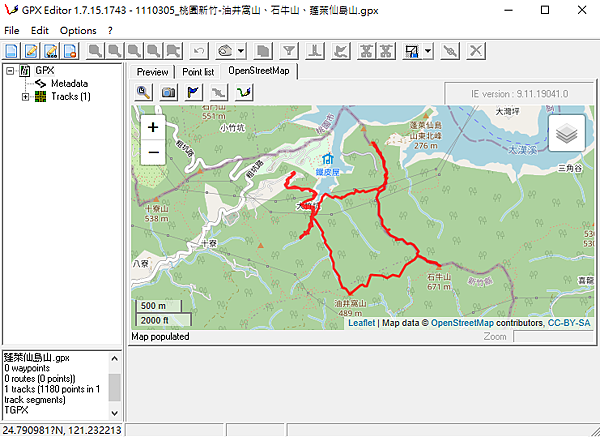The image size is (600, 437).
Task: Open the map layers selector button
Action: (x=566, y=133)
